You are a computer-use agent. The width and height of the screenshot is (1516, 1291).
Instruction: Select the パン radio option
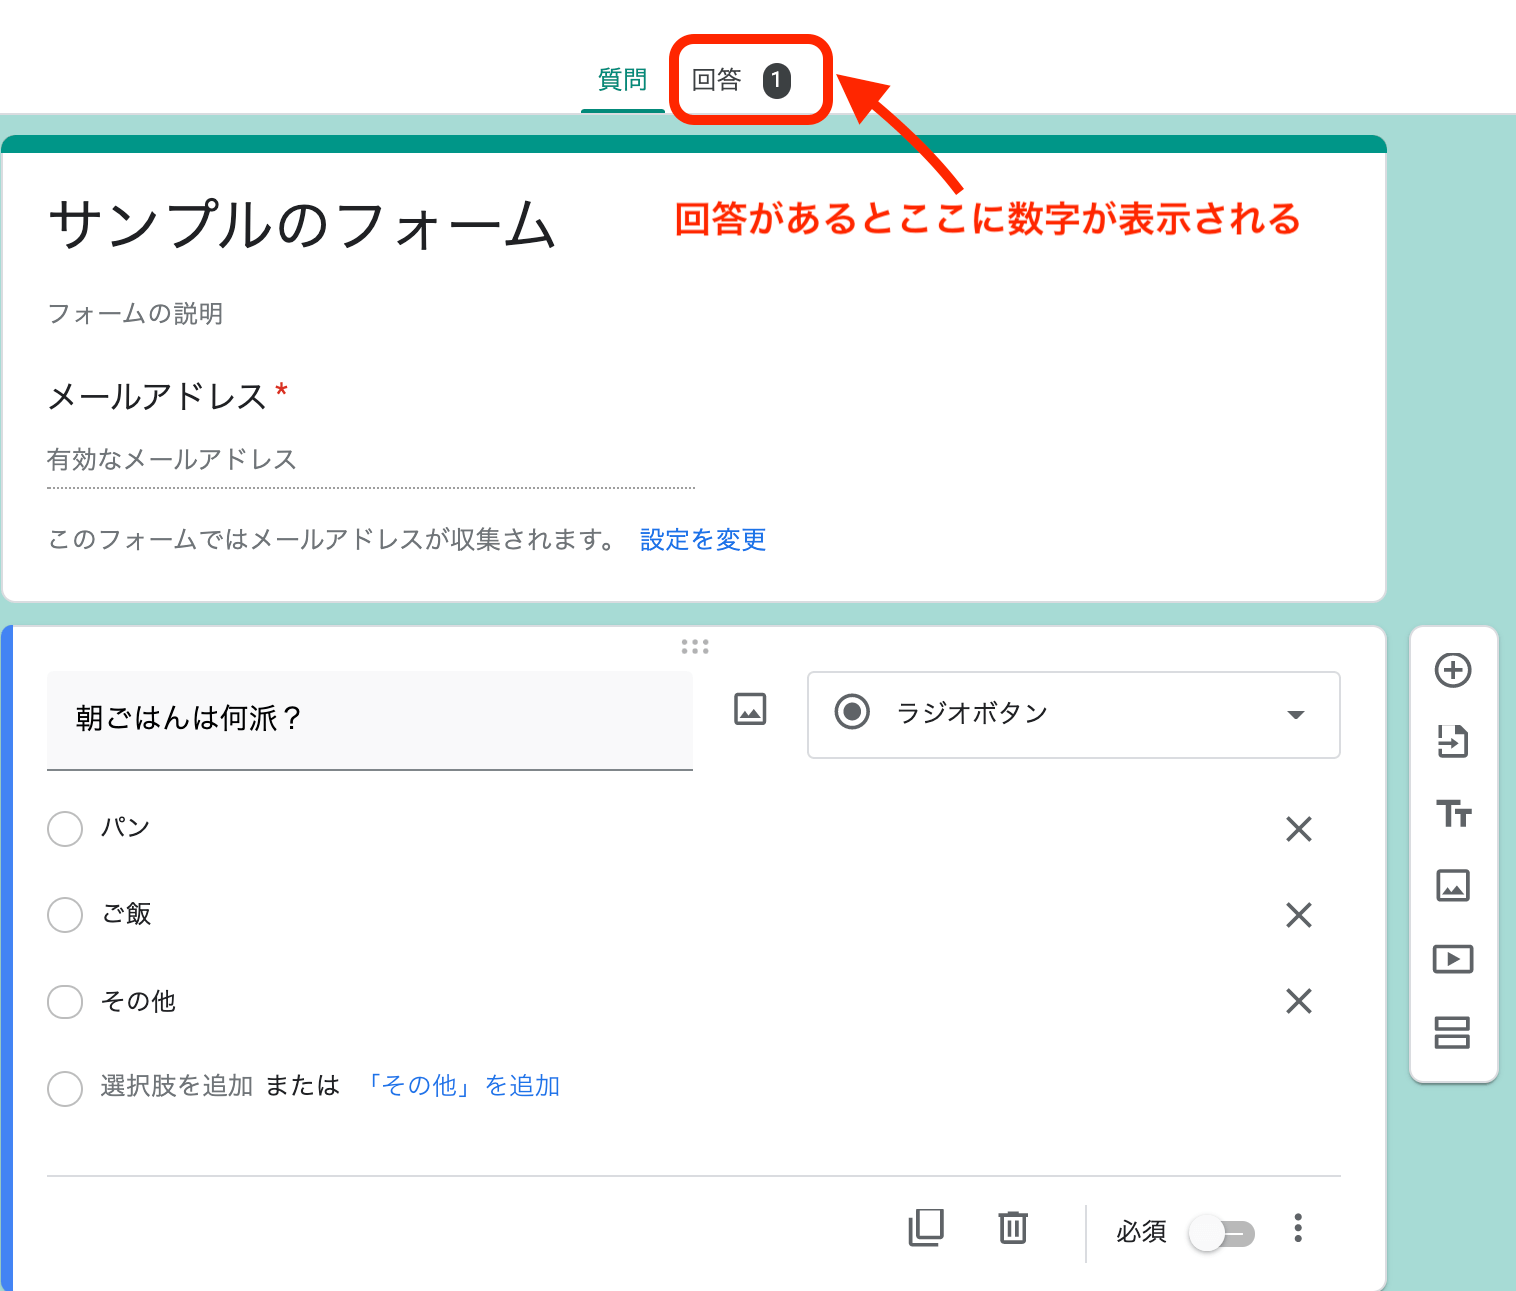tap(65, 829)
